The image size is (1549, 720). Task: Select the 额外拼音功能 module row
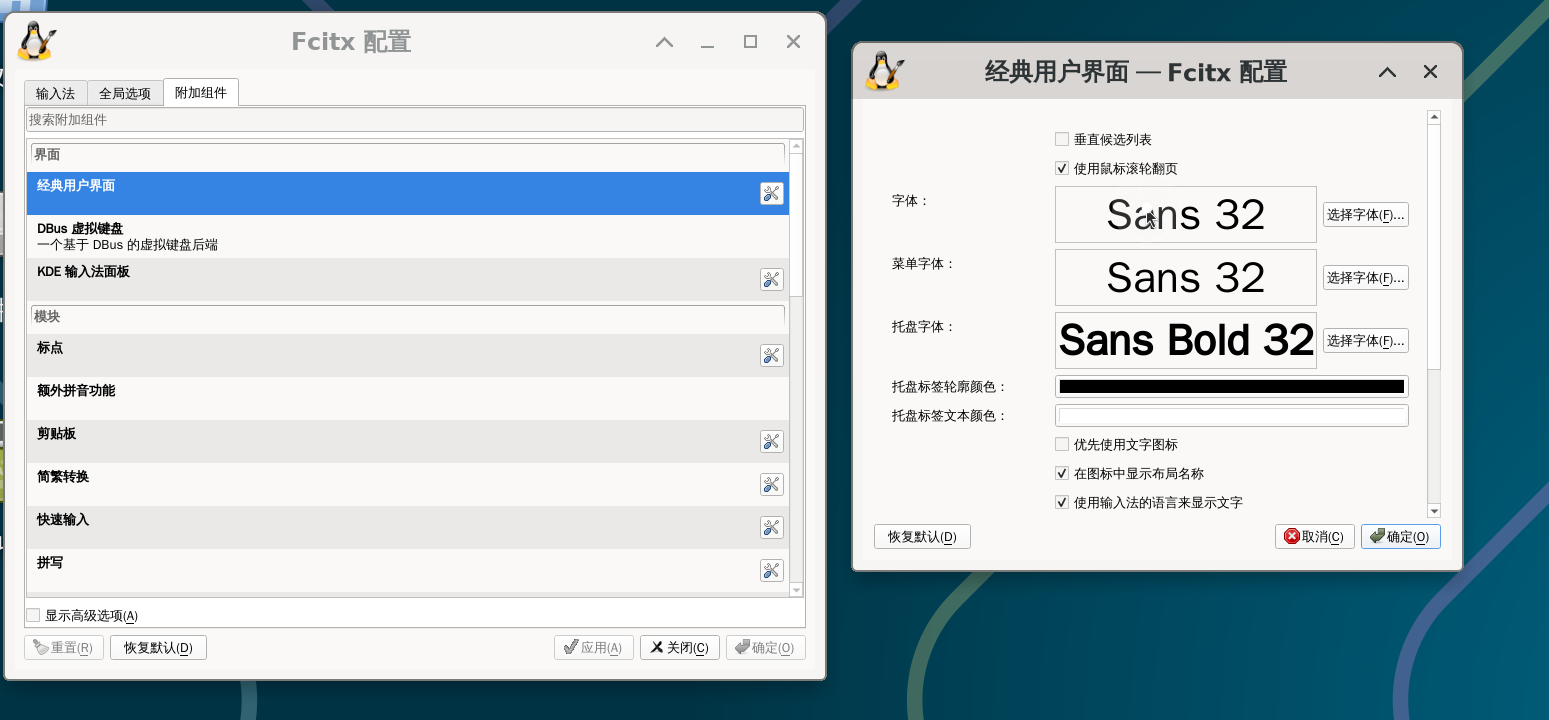(408, 398)
